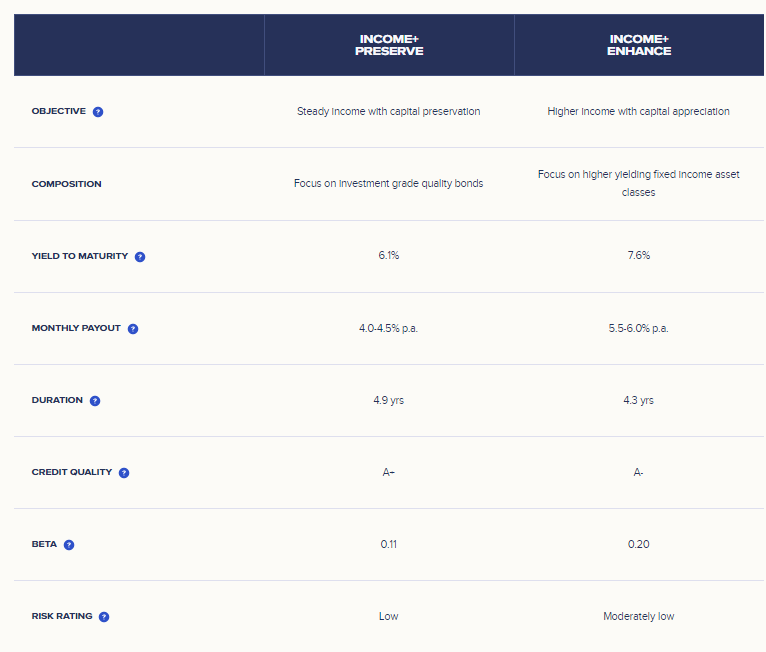
Task: Open the Risk Rating help icon
Action: [104, 617]
